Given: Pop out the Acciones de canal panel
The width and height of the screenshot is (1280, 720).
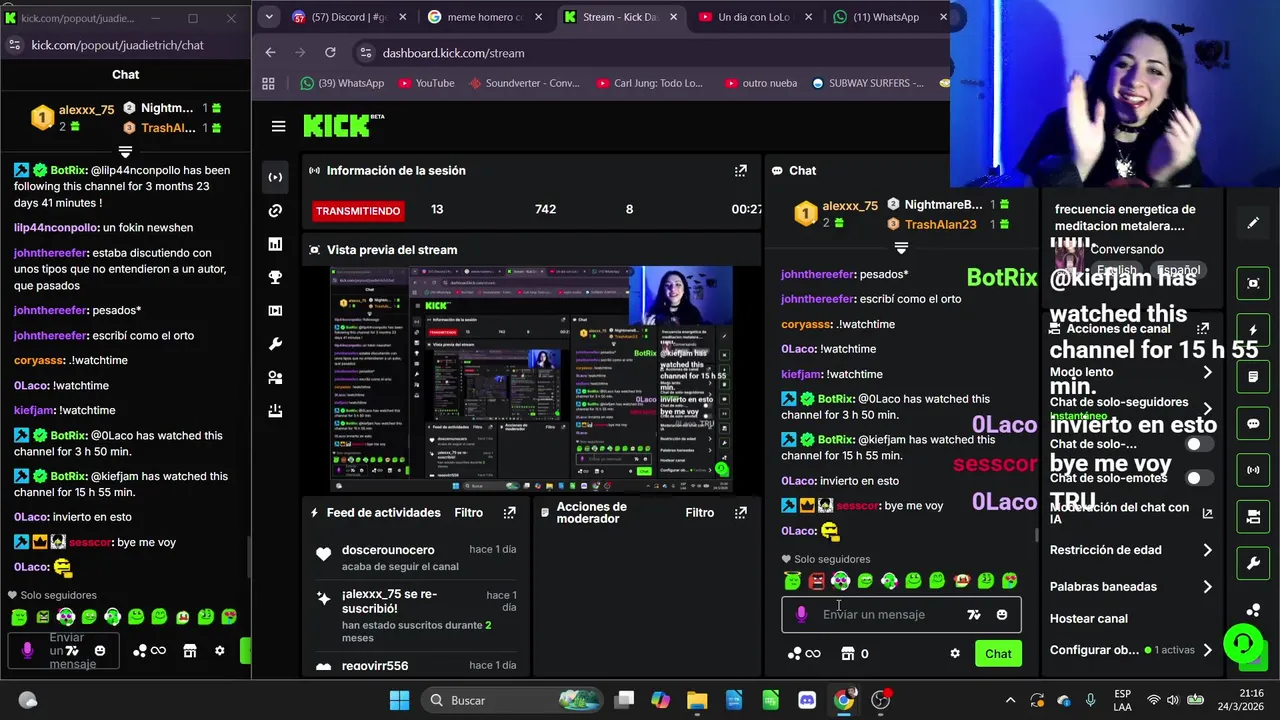Looking at the screenshot, I should click(x=1203, y=328).
